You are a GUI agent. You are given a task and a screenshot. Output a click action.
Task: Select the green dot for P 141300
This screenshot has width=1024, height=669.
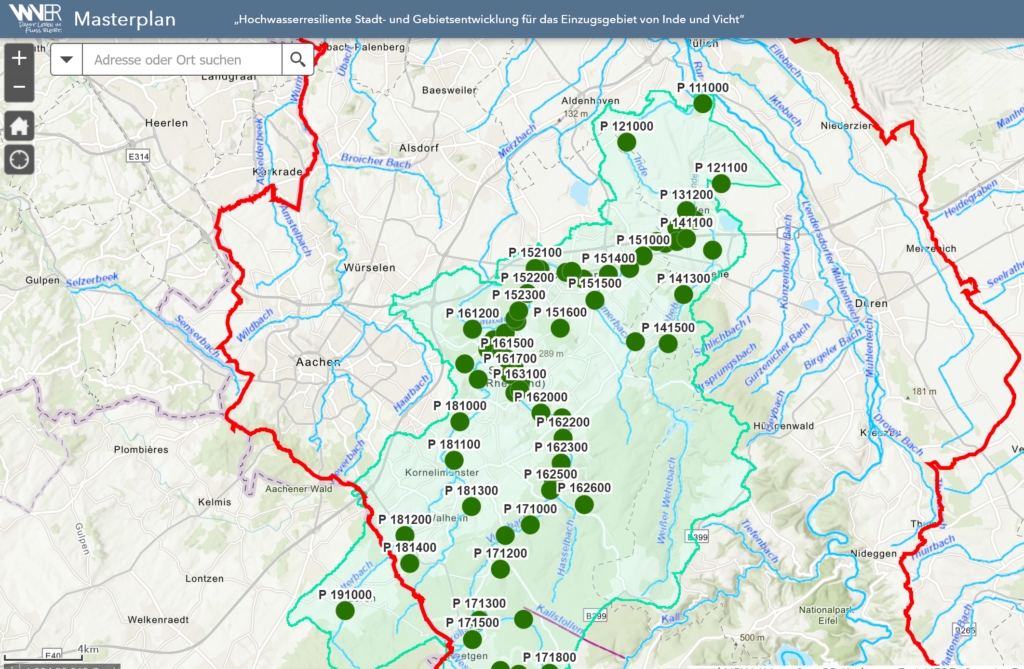click(683, 294)
